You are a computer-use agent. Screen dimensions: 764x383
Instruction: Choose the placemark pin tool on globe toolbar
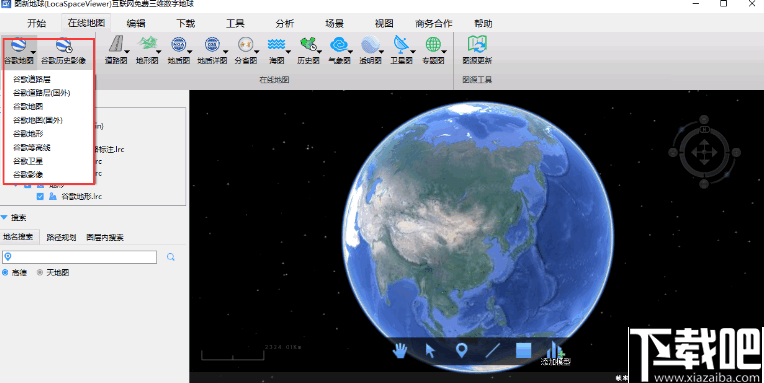coord(461,350)
